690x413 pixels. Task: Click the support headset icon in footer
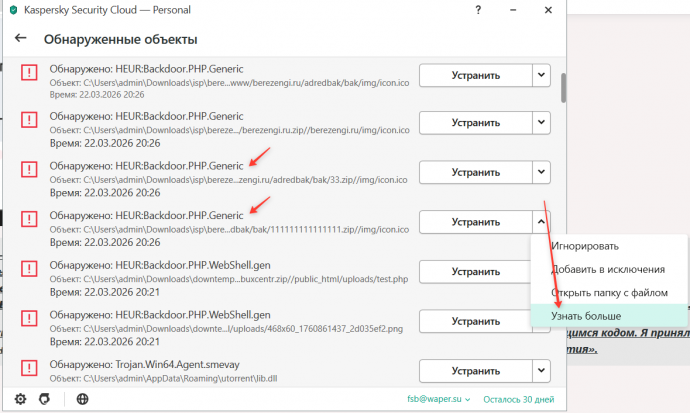click(44, 398)
